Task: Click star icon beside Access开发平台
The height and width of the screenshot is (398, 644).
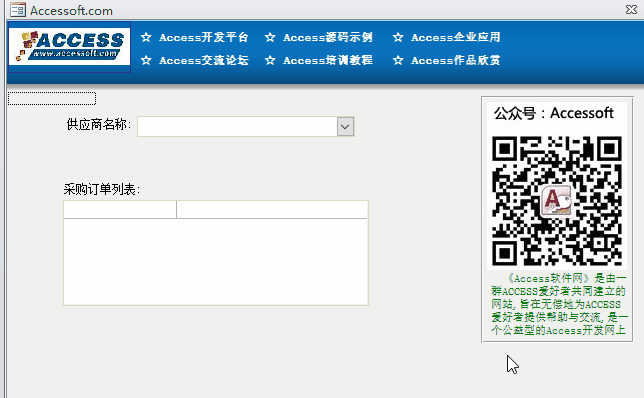Action: pos(146,37)
